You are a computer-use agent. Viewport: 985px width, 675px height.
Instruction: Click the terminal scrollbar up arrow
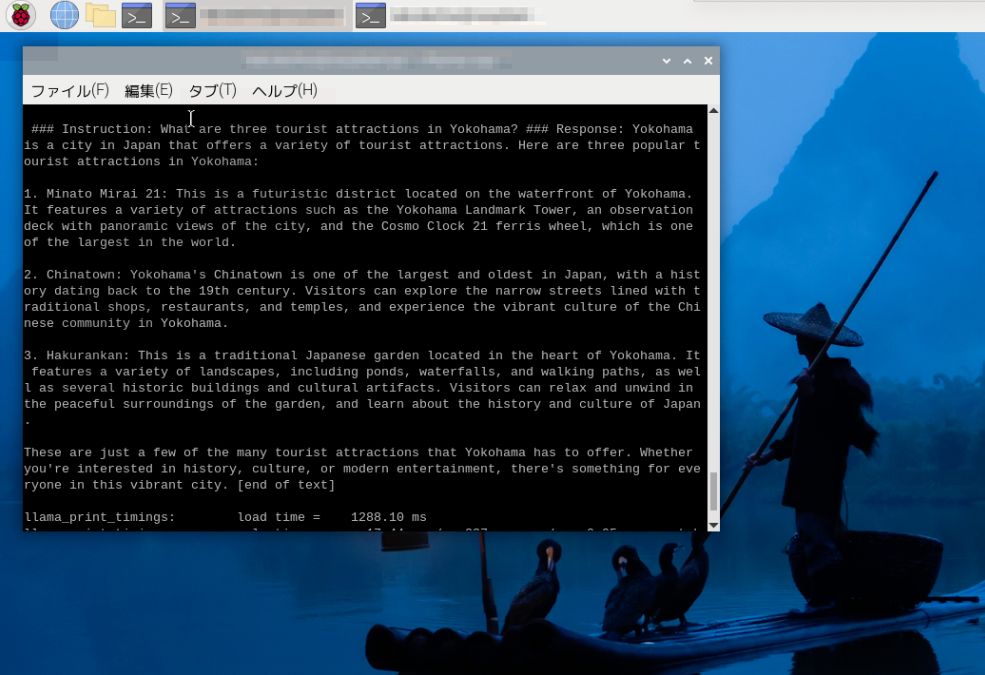pos(713,112)
